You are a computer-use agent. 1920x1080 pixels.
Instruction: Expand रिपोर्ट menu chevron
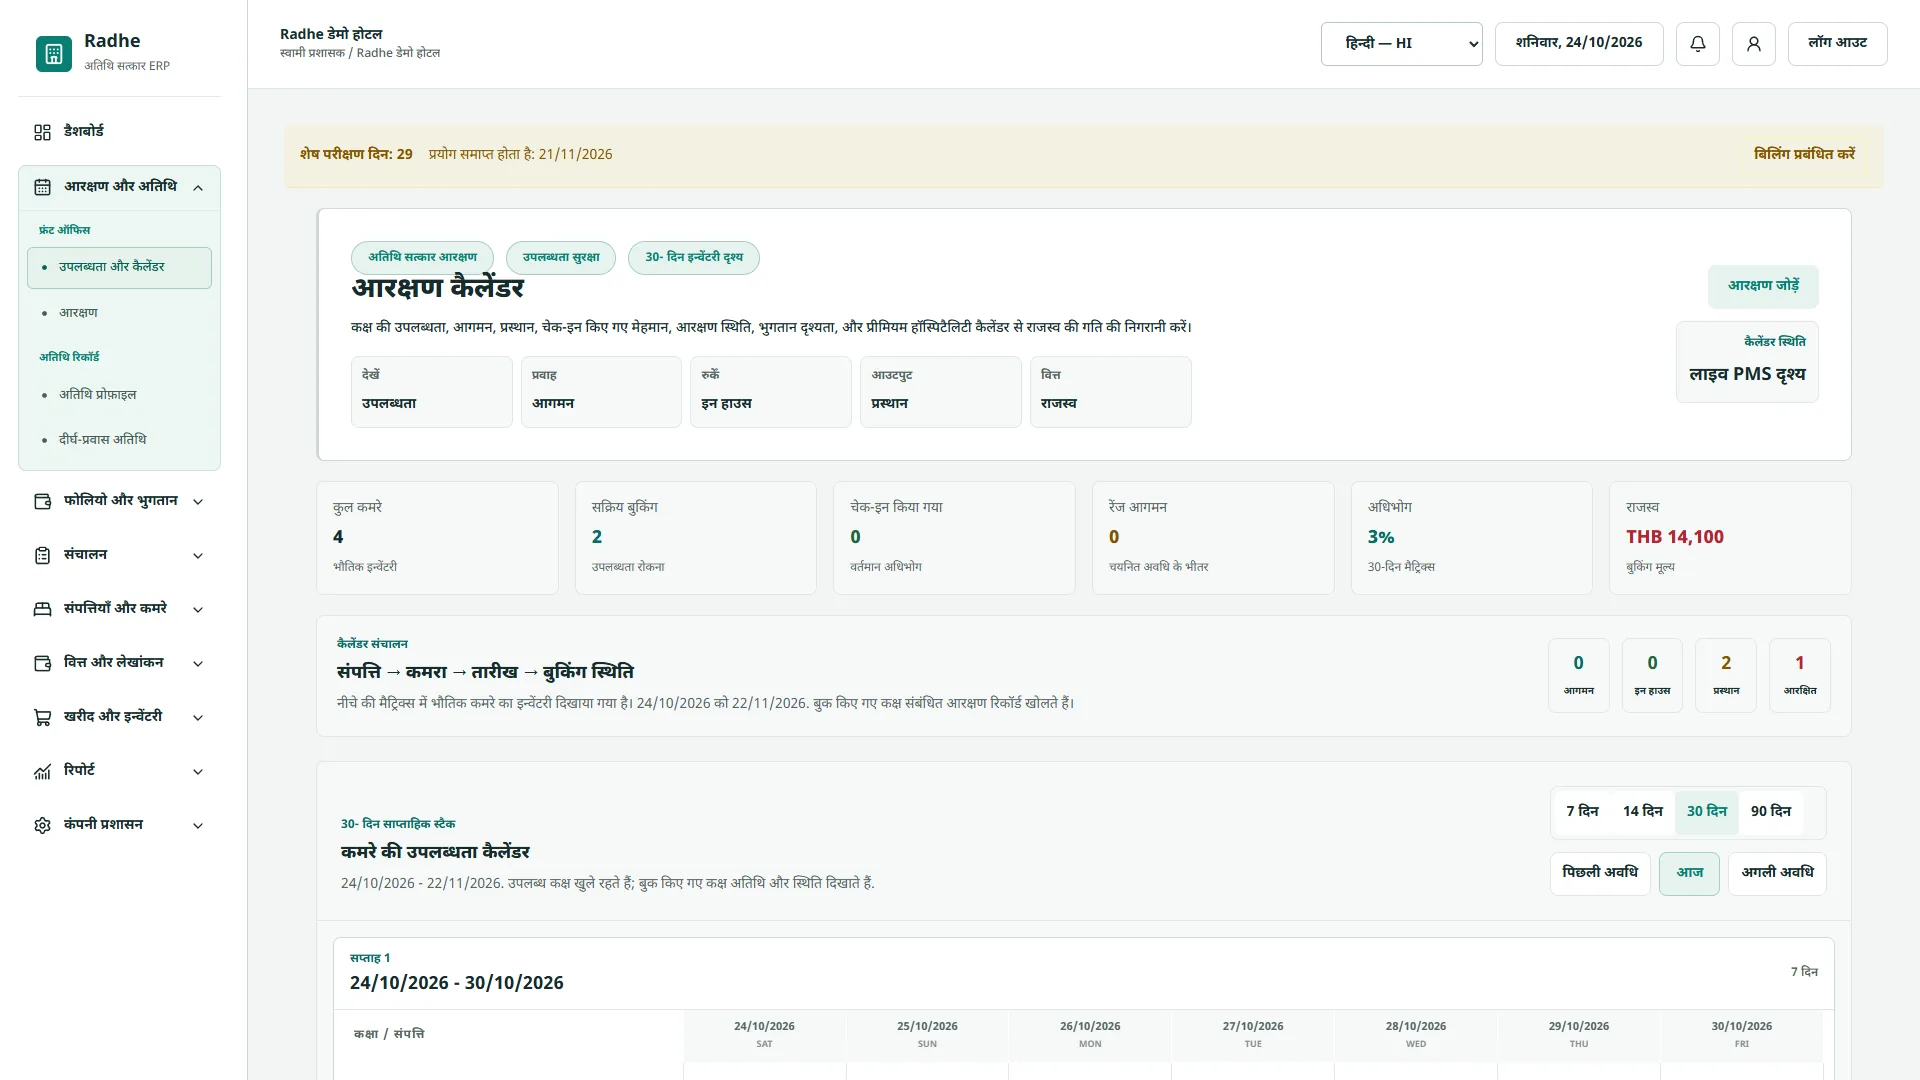point(198,772)
